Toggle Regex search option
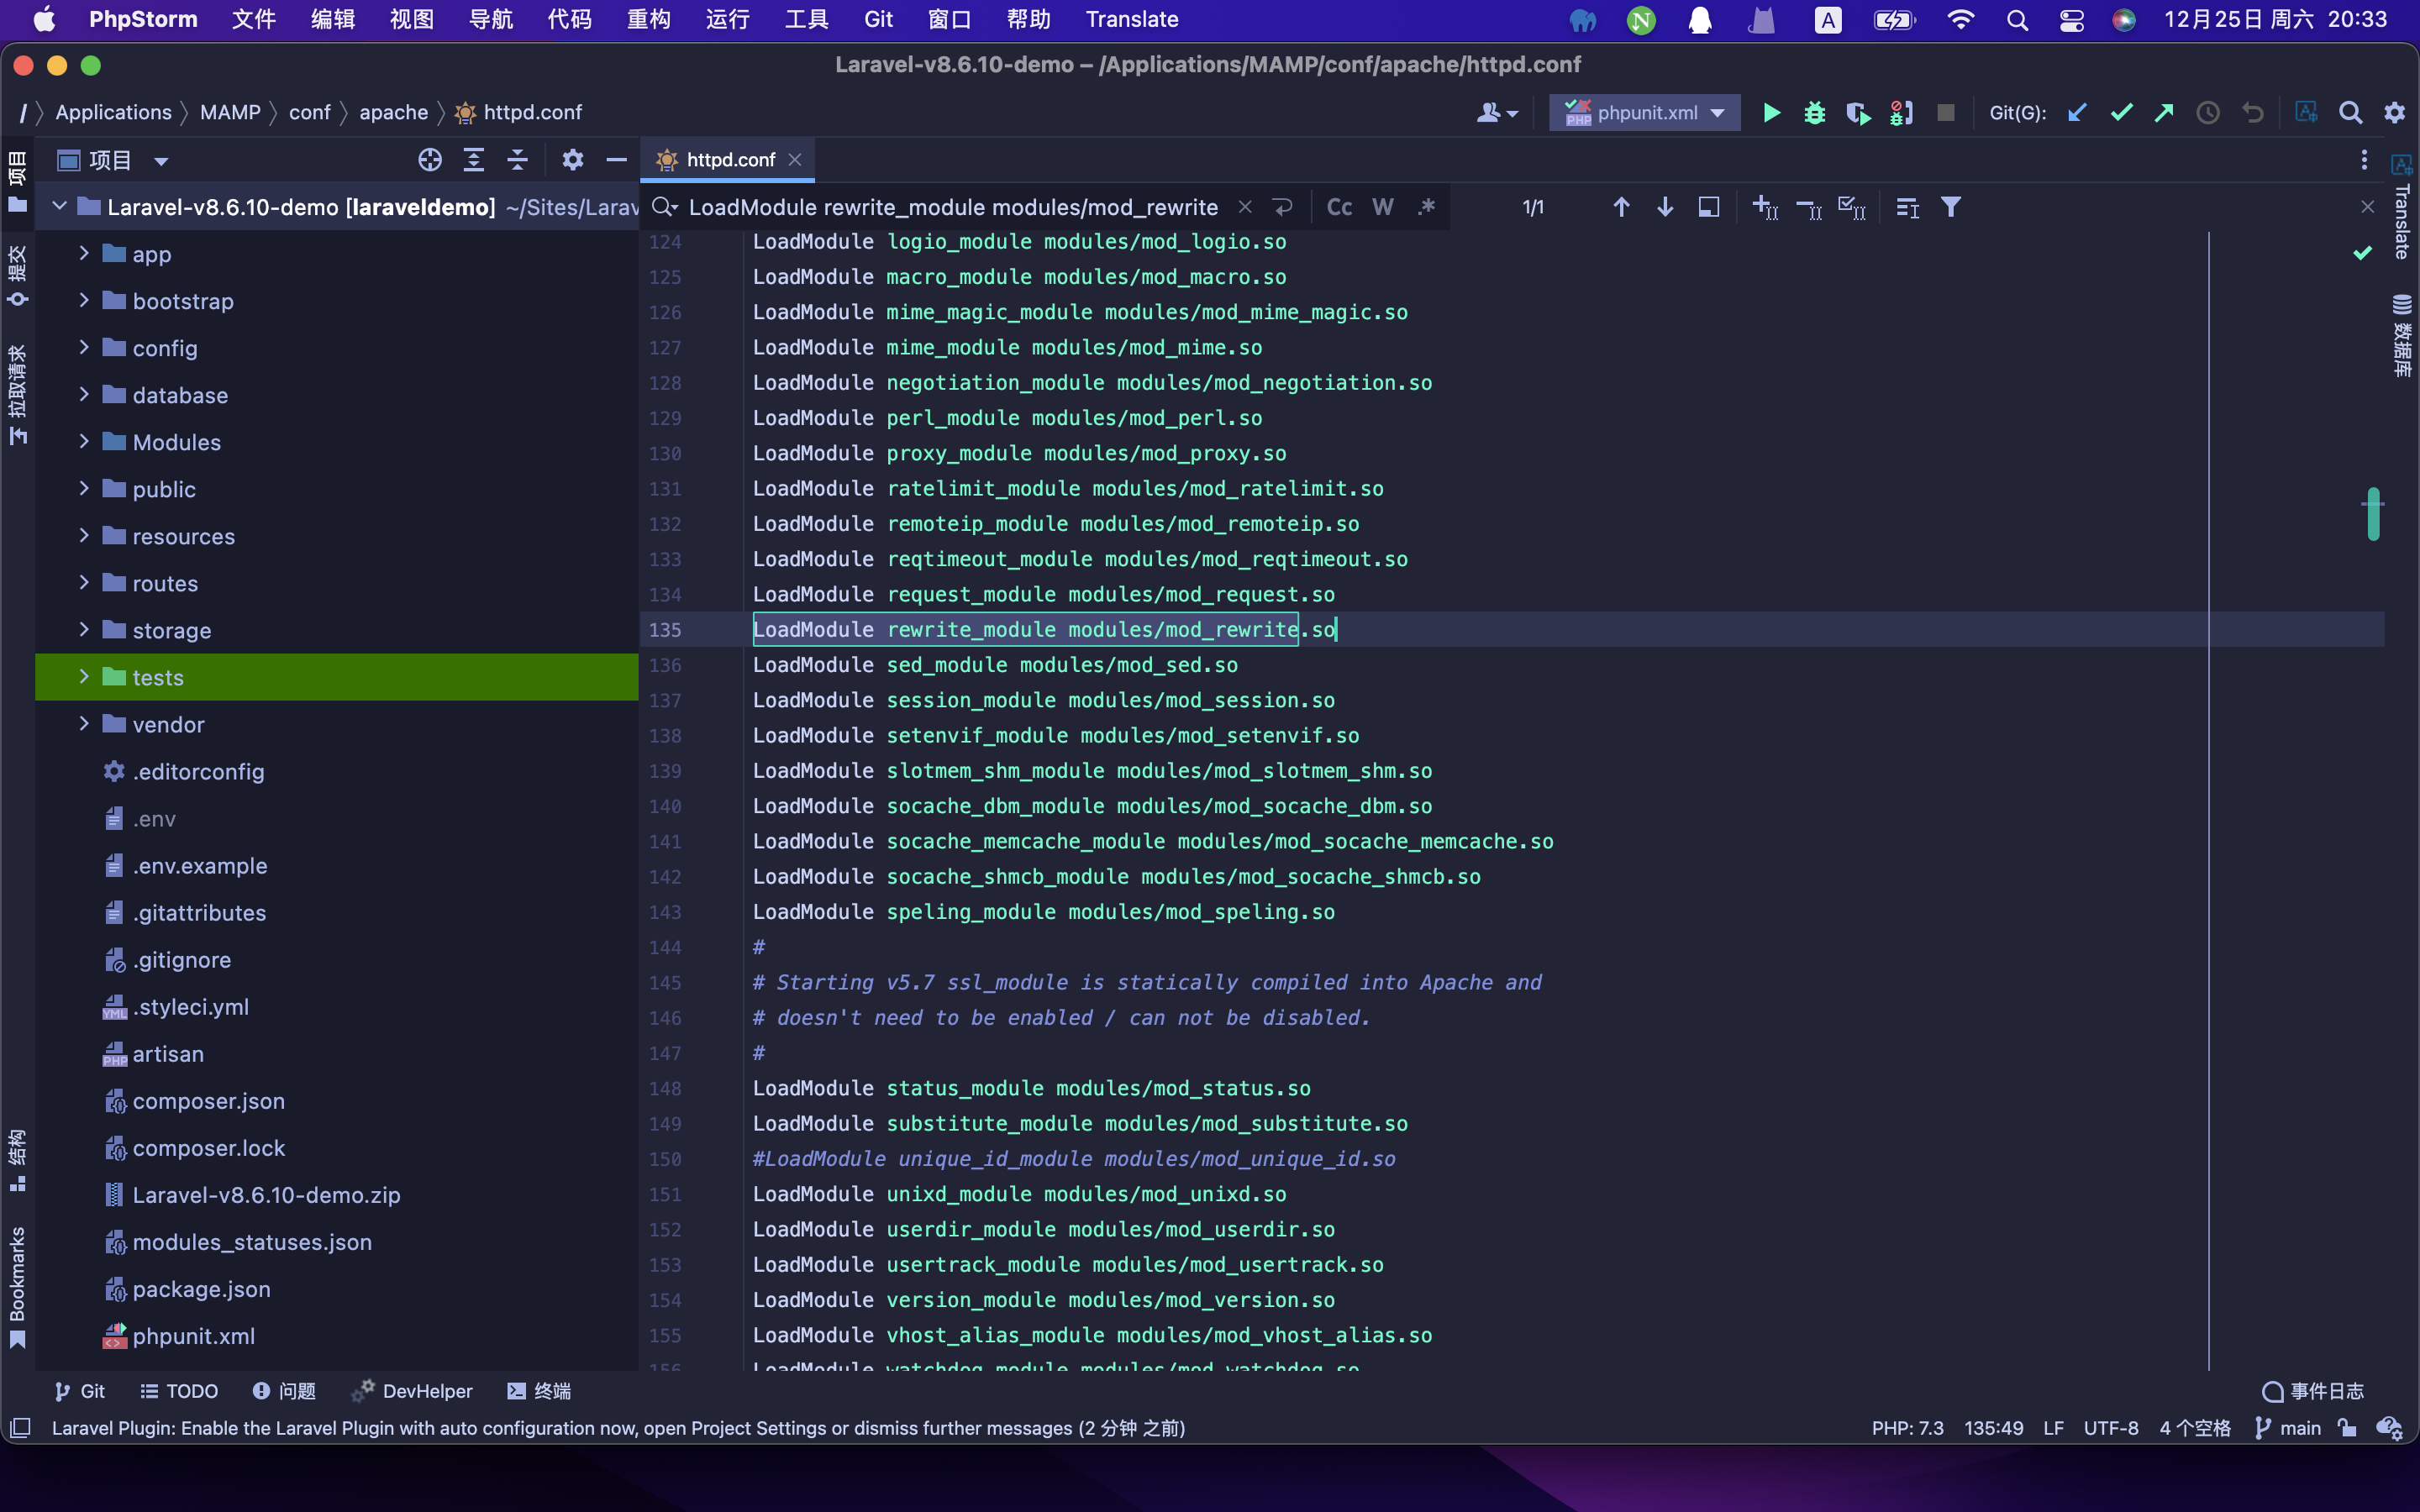Viewport: 2420px width, 1512px height. point(1426,207)
